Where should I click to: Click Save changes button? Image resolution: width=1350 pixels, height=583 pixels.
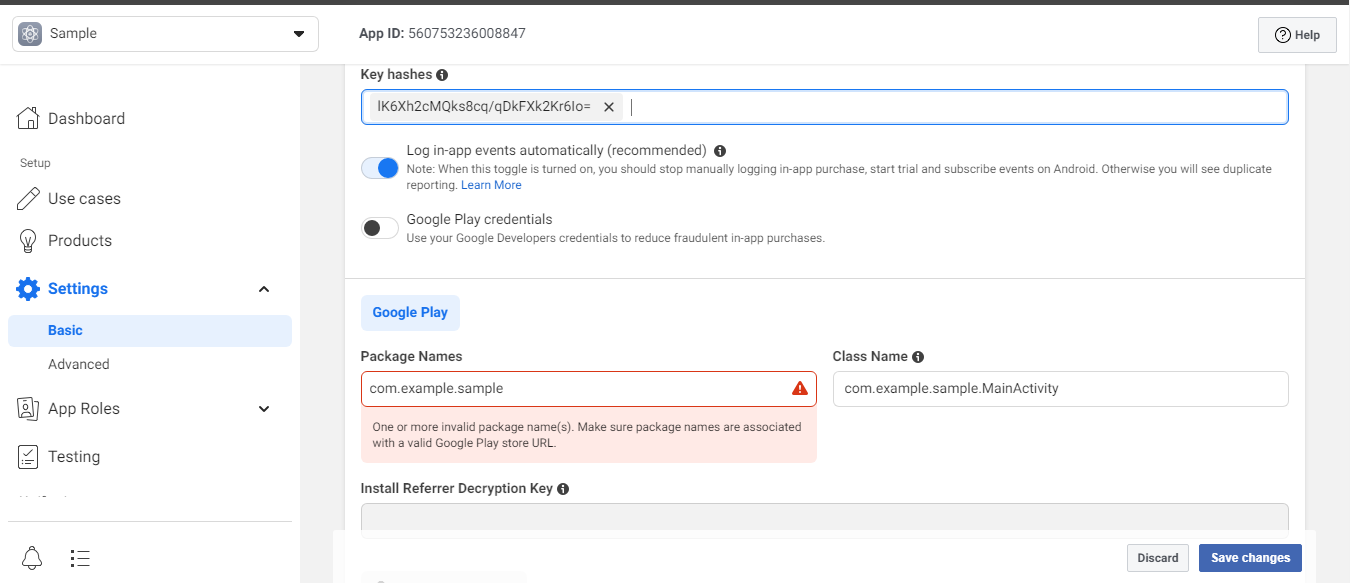click(x=1250, y=558)
